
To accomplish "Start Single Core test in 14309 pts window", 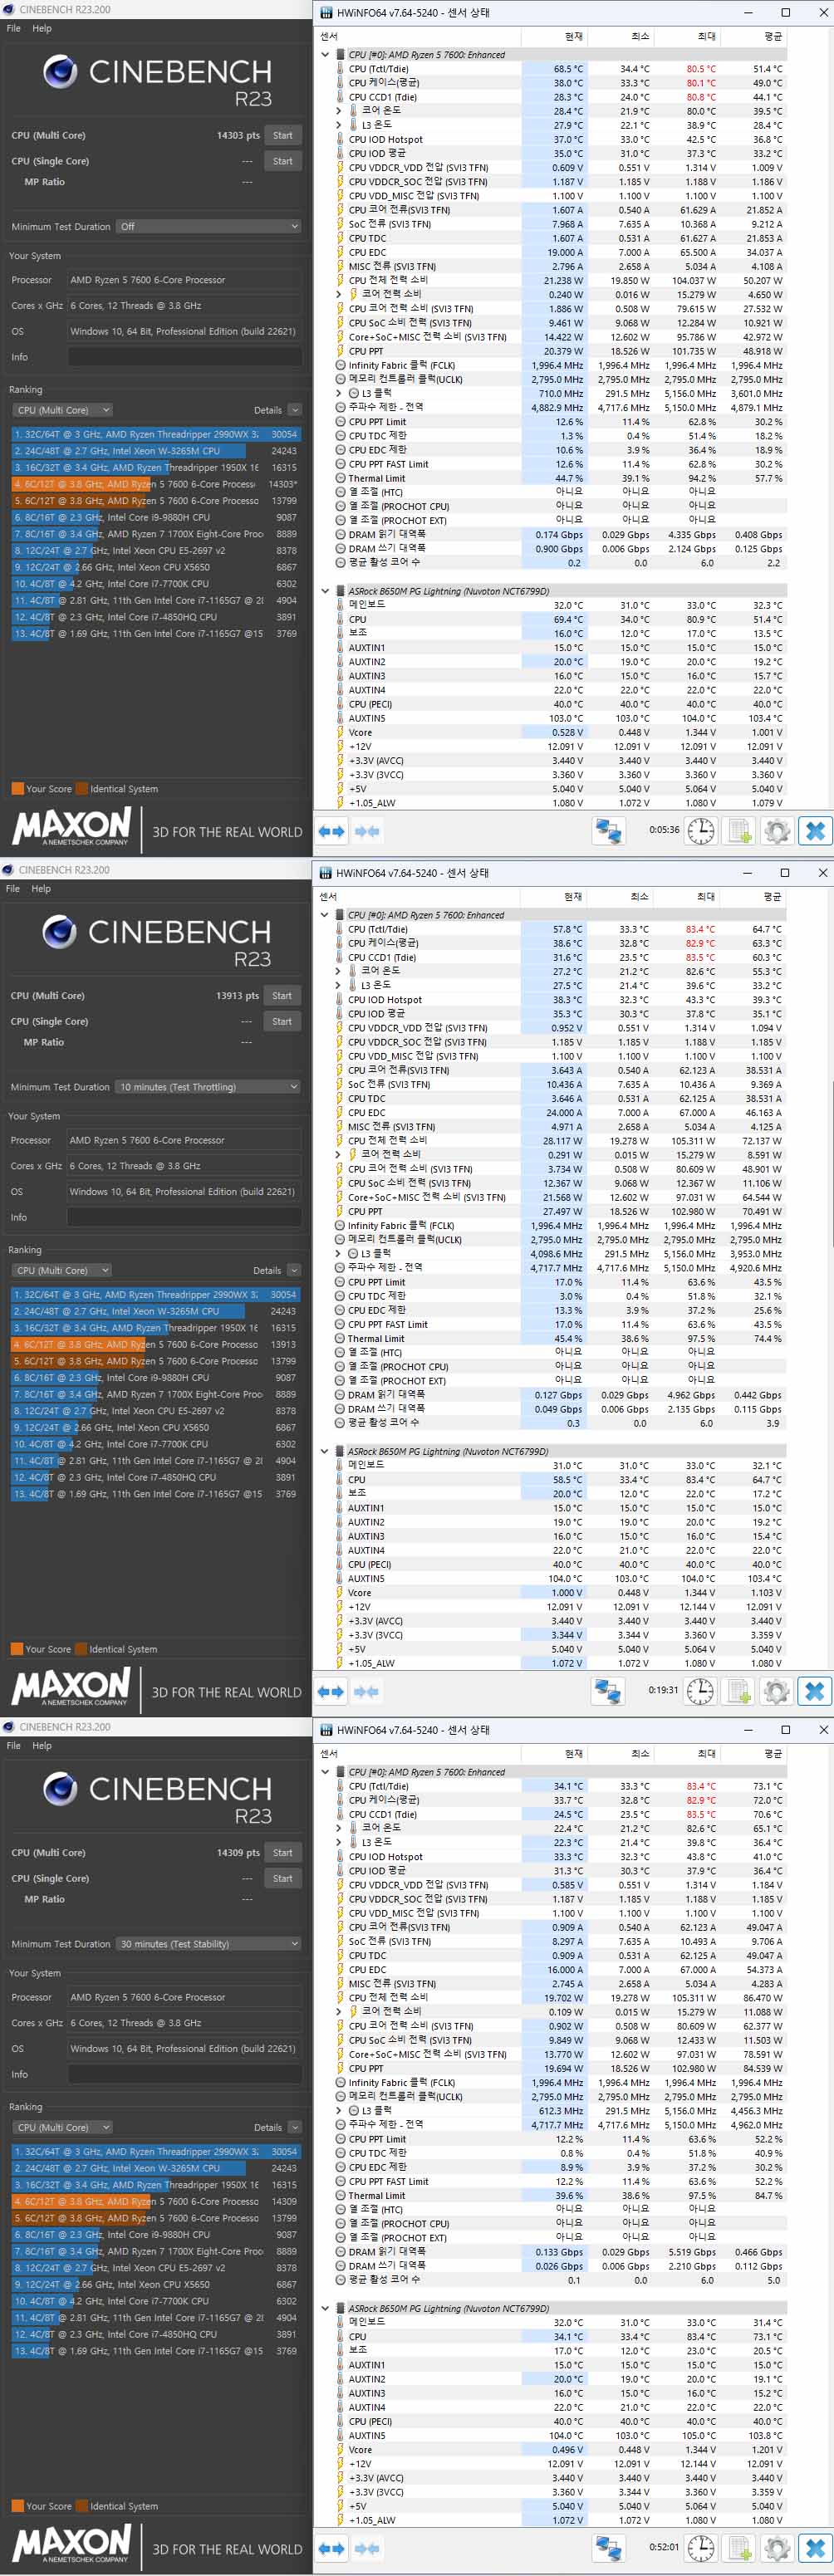I will [283, 1878].
